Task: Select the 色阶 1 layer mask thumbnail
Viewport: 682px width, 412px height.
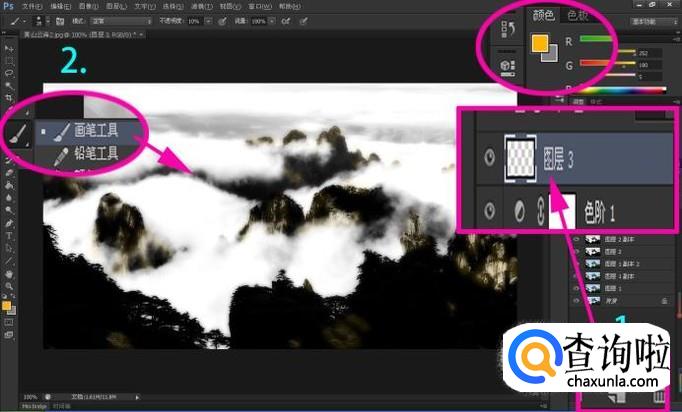Action: [x=562, y=210]
